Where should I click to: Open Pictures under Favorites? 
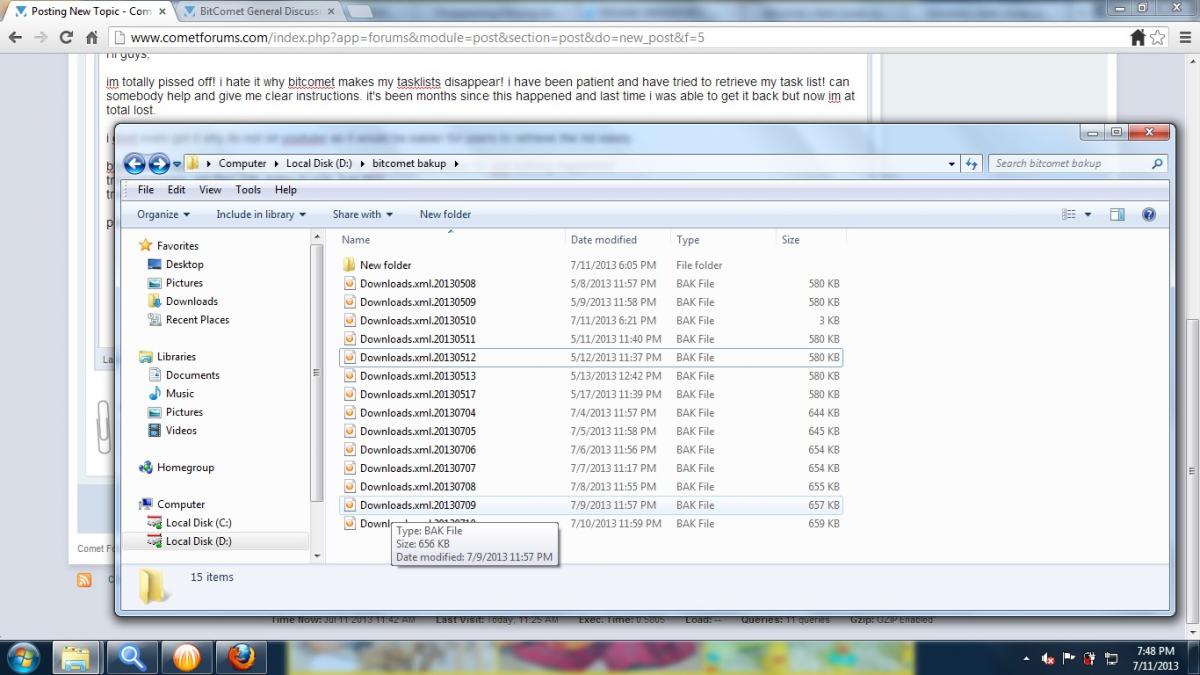(x=184, y=283)
